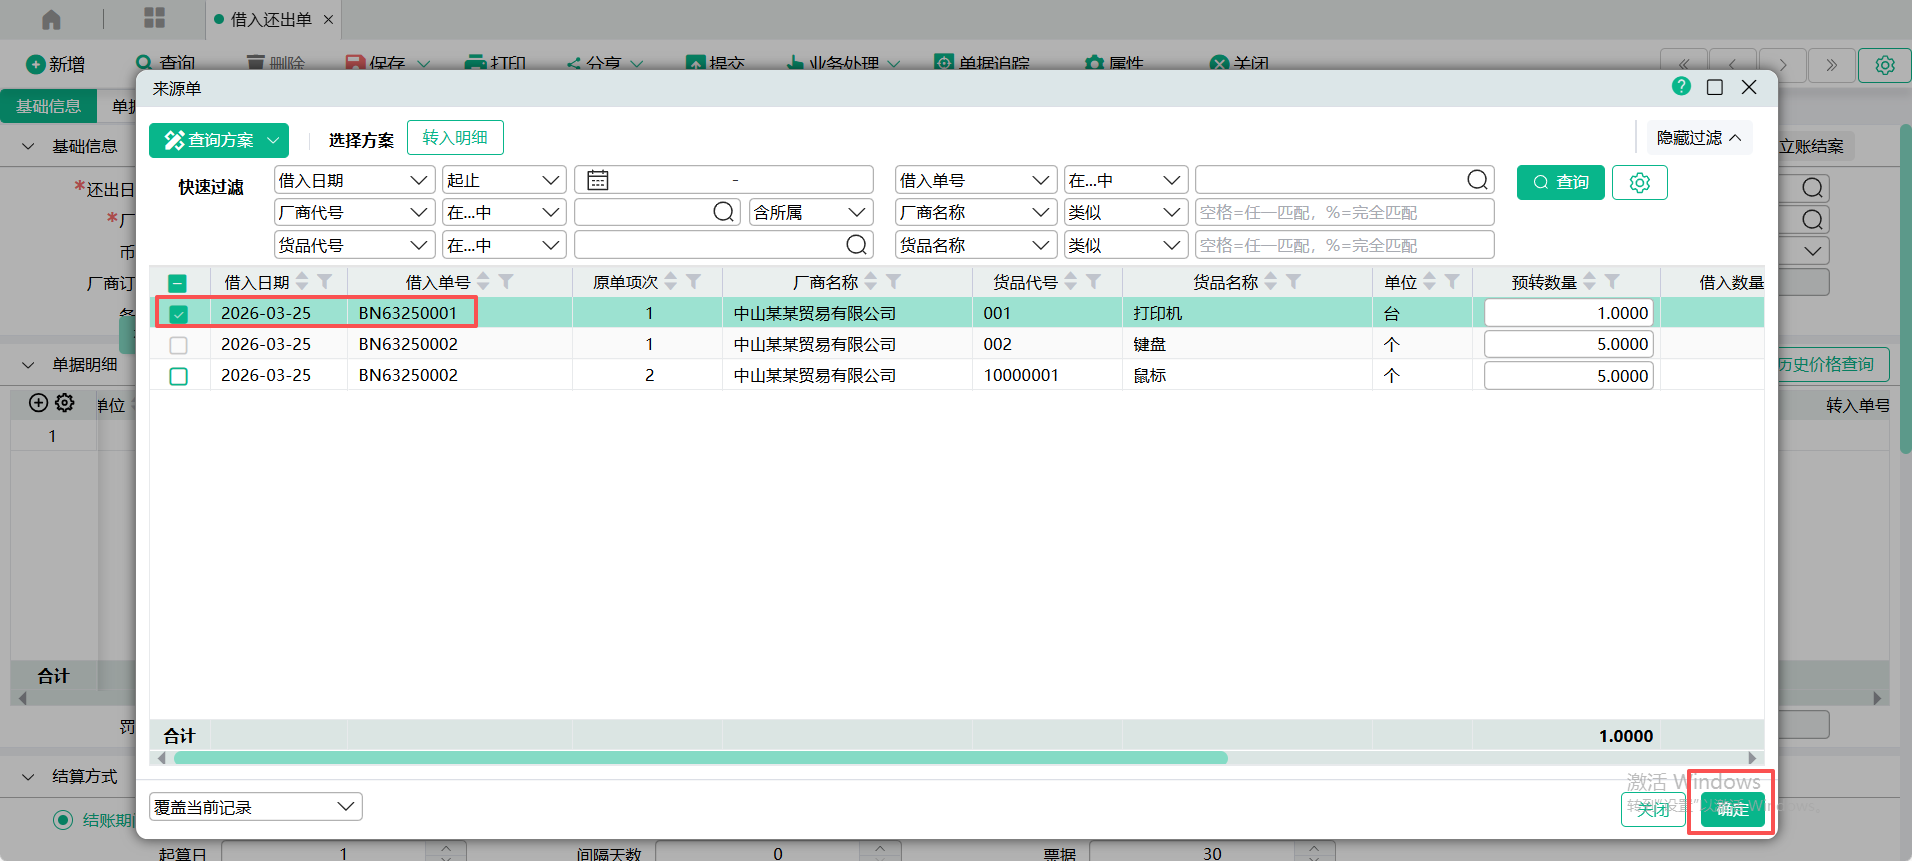
Task: Open the 含所属 dropdown
Action: click(x=810, y=213)
